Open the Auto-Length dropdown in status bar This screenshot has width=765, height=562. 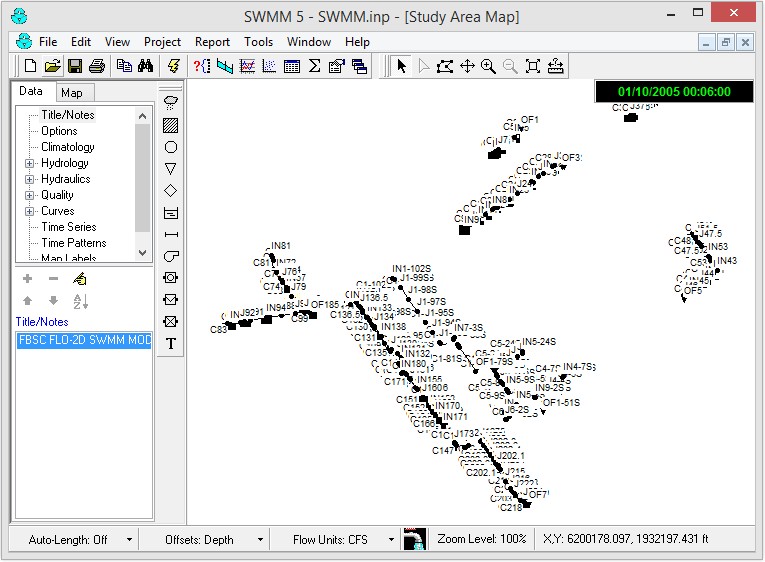(129, 540)
